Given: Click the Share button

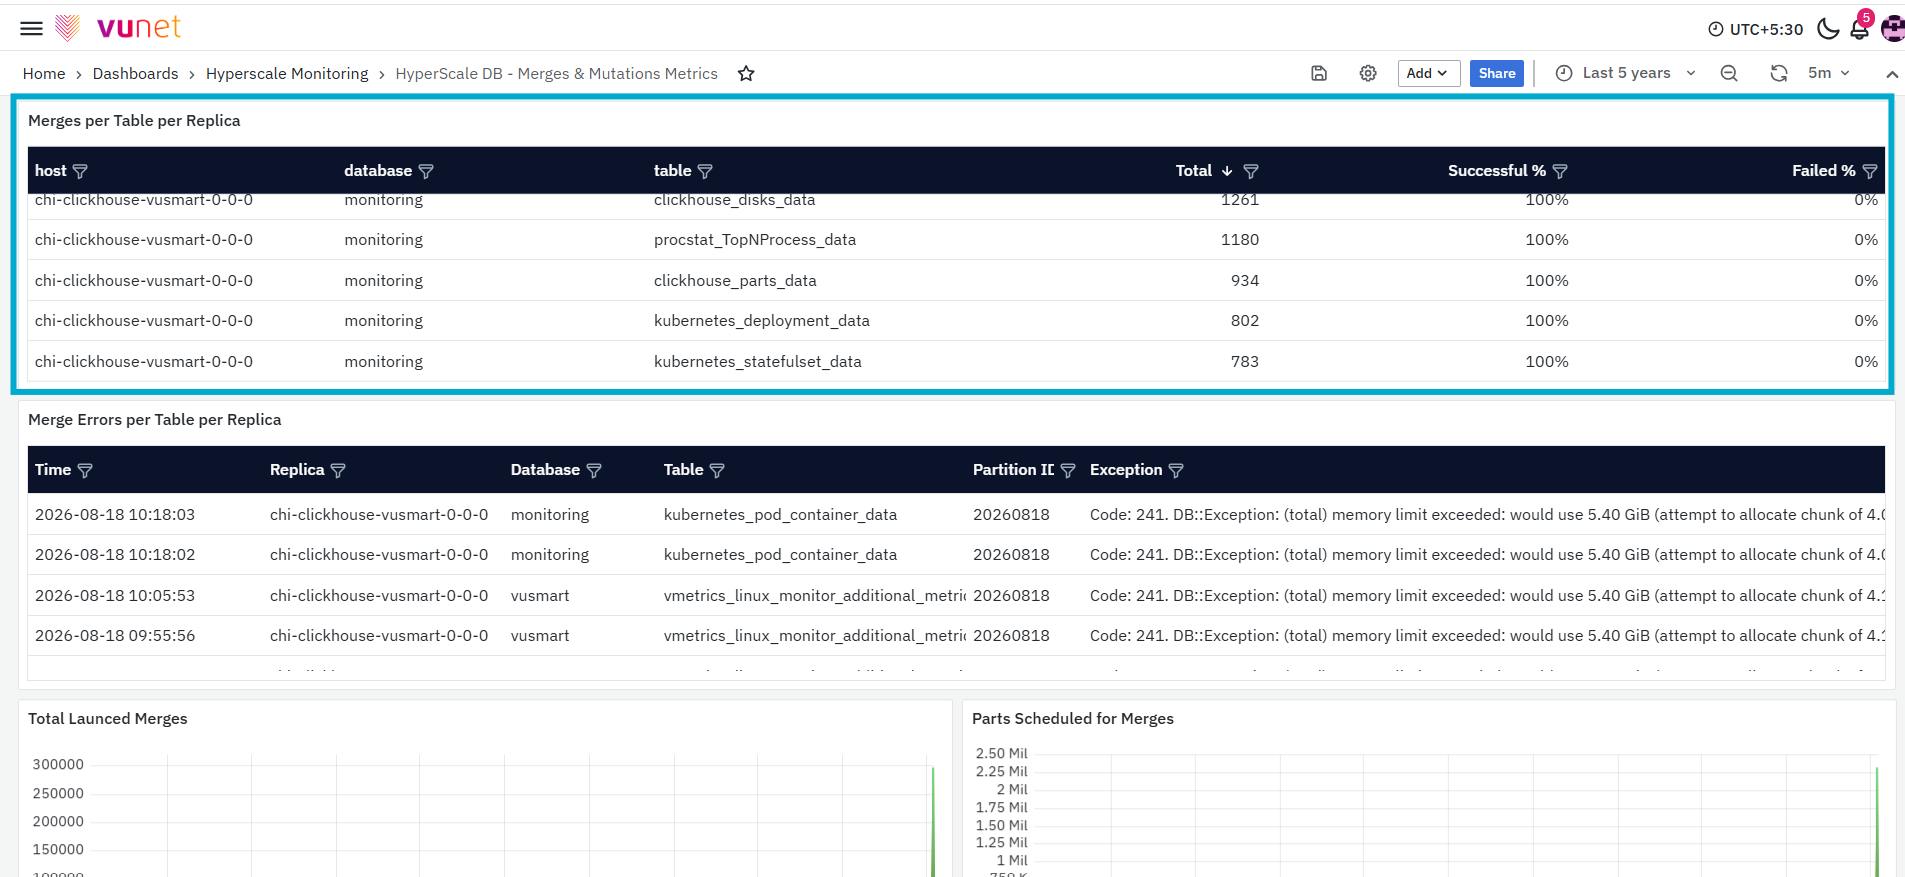Looking at the screenshot, I should (x=1497, y=73).
